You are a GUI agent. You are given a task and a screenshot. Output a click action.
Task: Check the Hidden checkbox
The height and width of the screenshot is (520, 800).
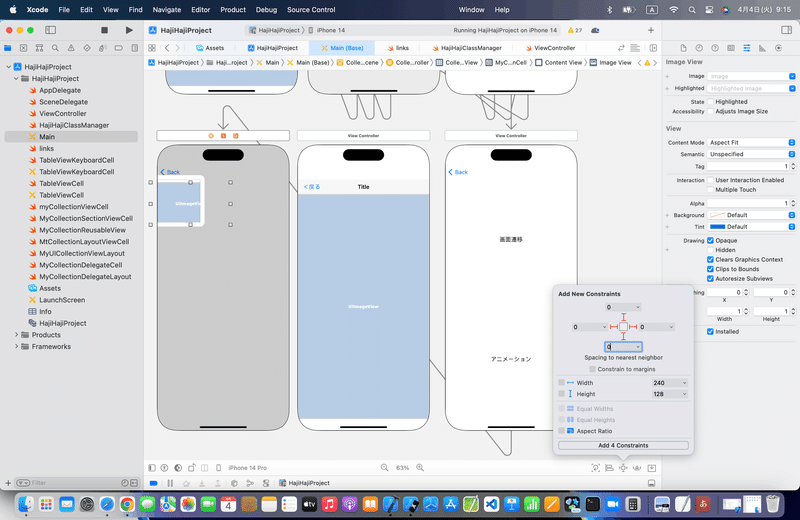tap(710, 250)
